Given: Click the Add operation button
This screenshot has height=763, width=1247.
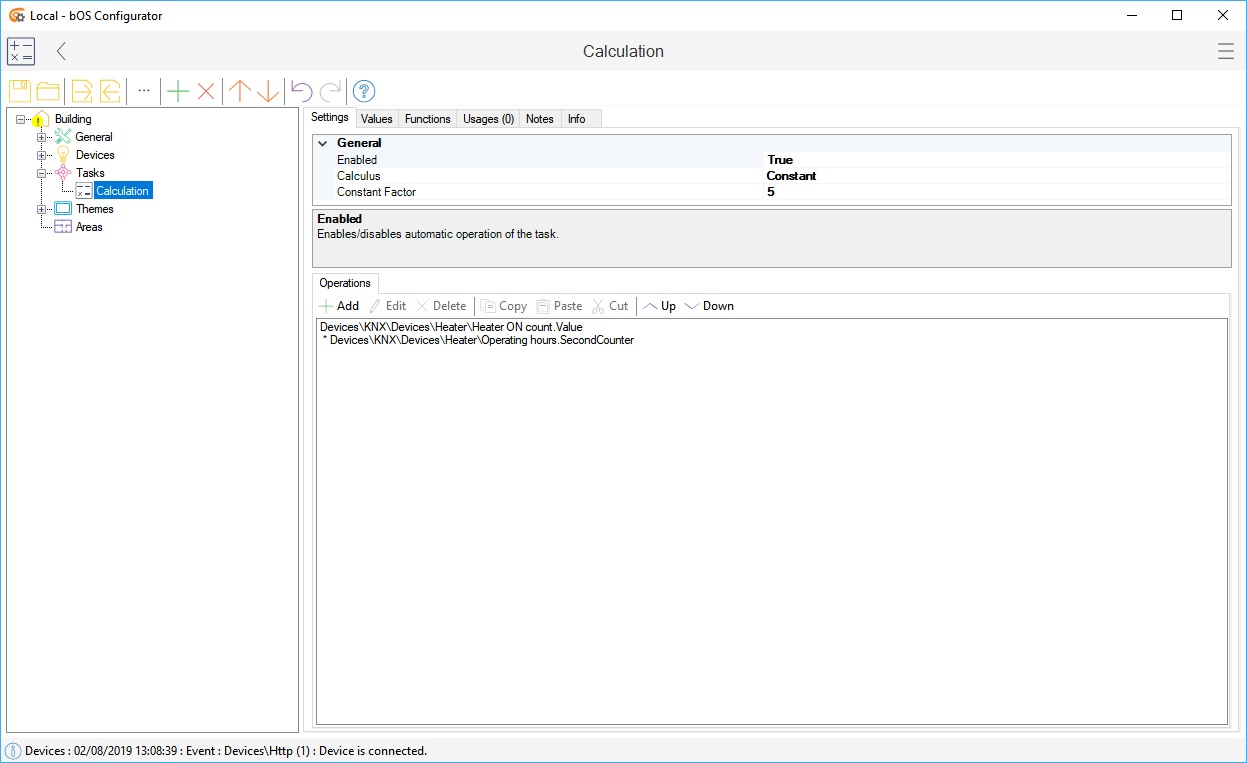Looking at the screenshot, I should click(339, 306).
